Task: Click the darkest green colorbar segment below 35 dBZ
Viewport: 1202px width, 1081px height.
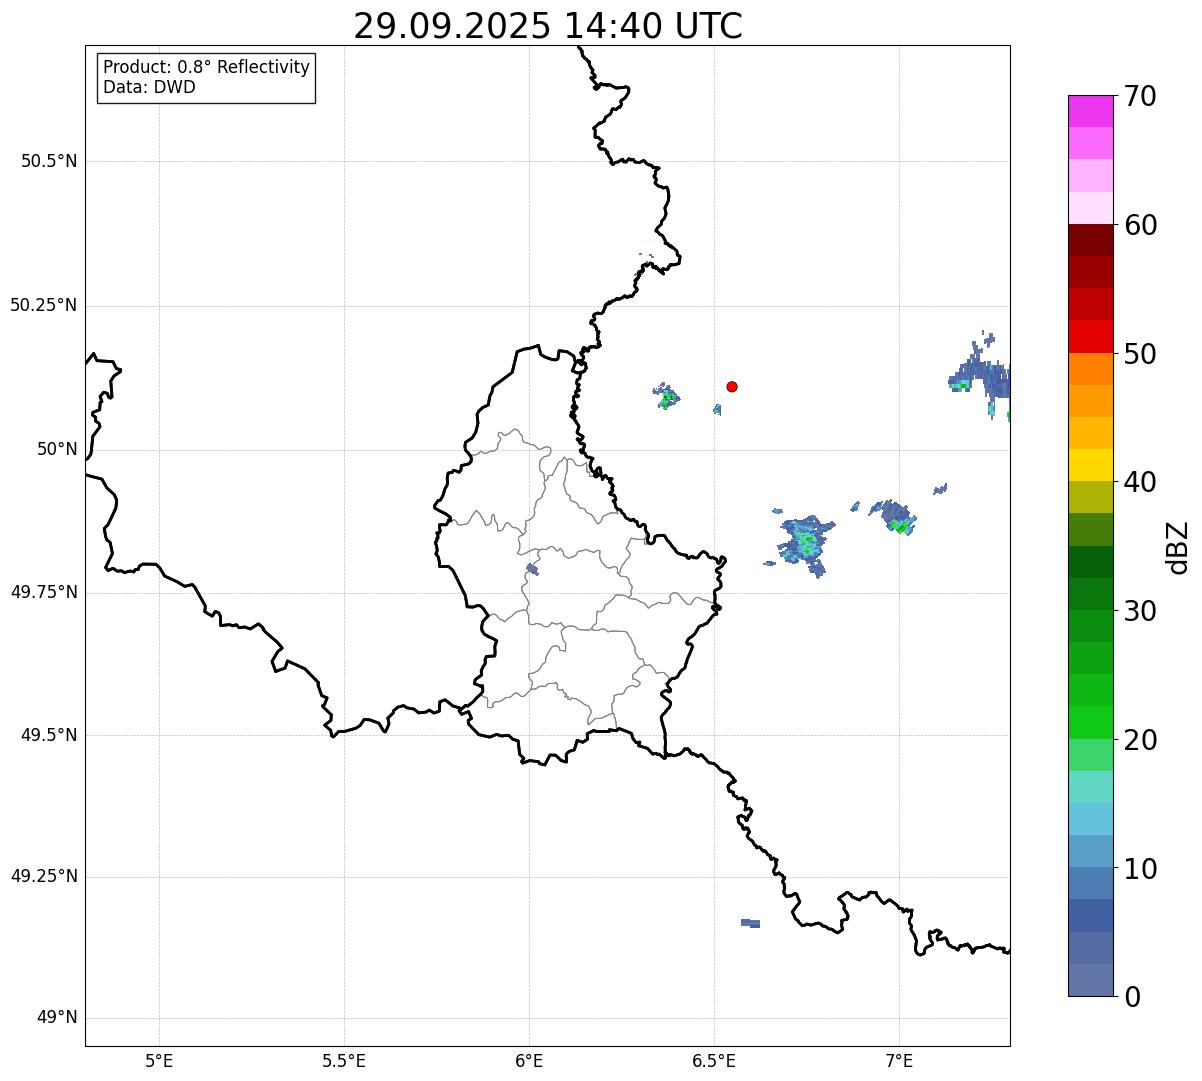Action: click(x=1091, y=562)
